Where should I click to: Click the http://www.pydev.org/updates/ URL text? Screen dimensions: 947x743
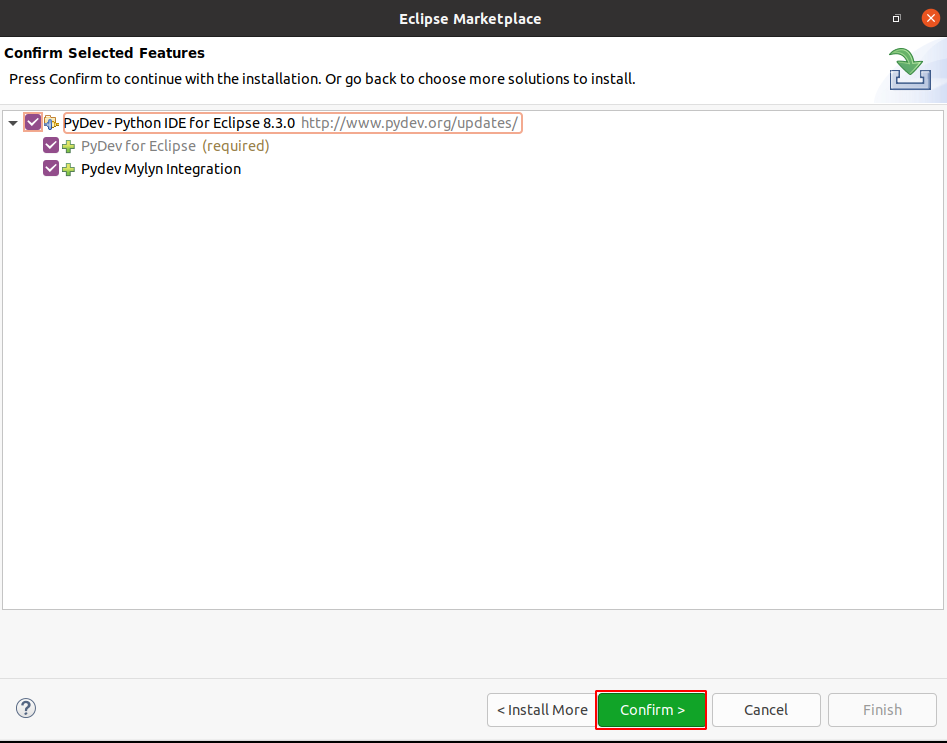click(x=409, y=123)
